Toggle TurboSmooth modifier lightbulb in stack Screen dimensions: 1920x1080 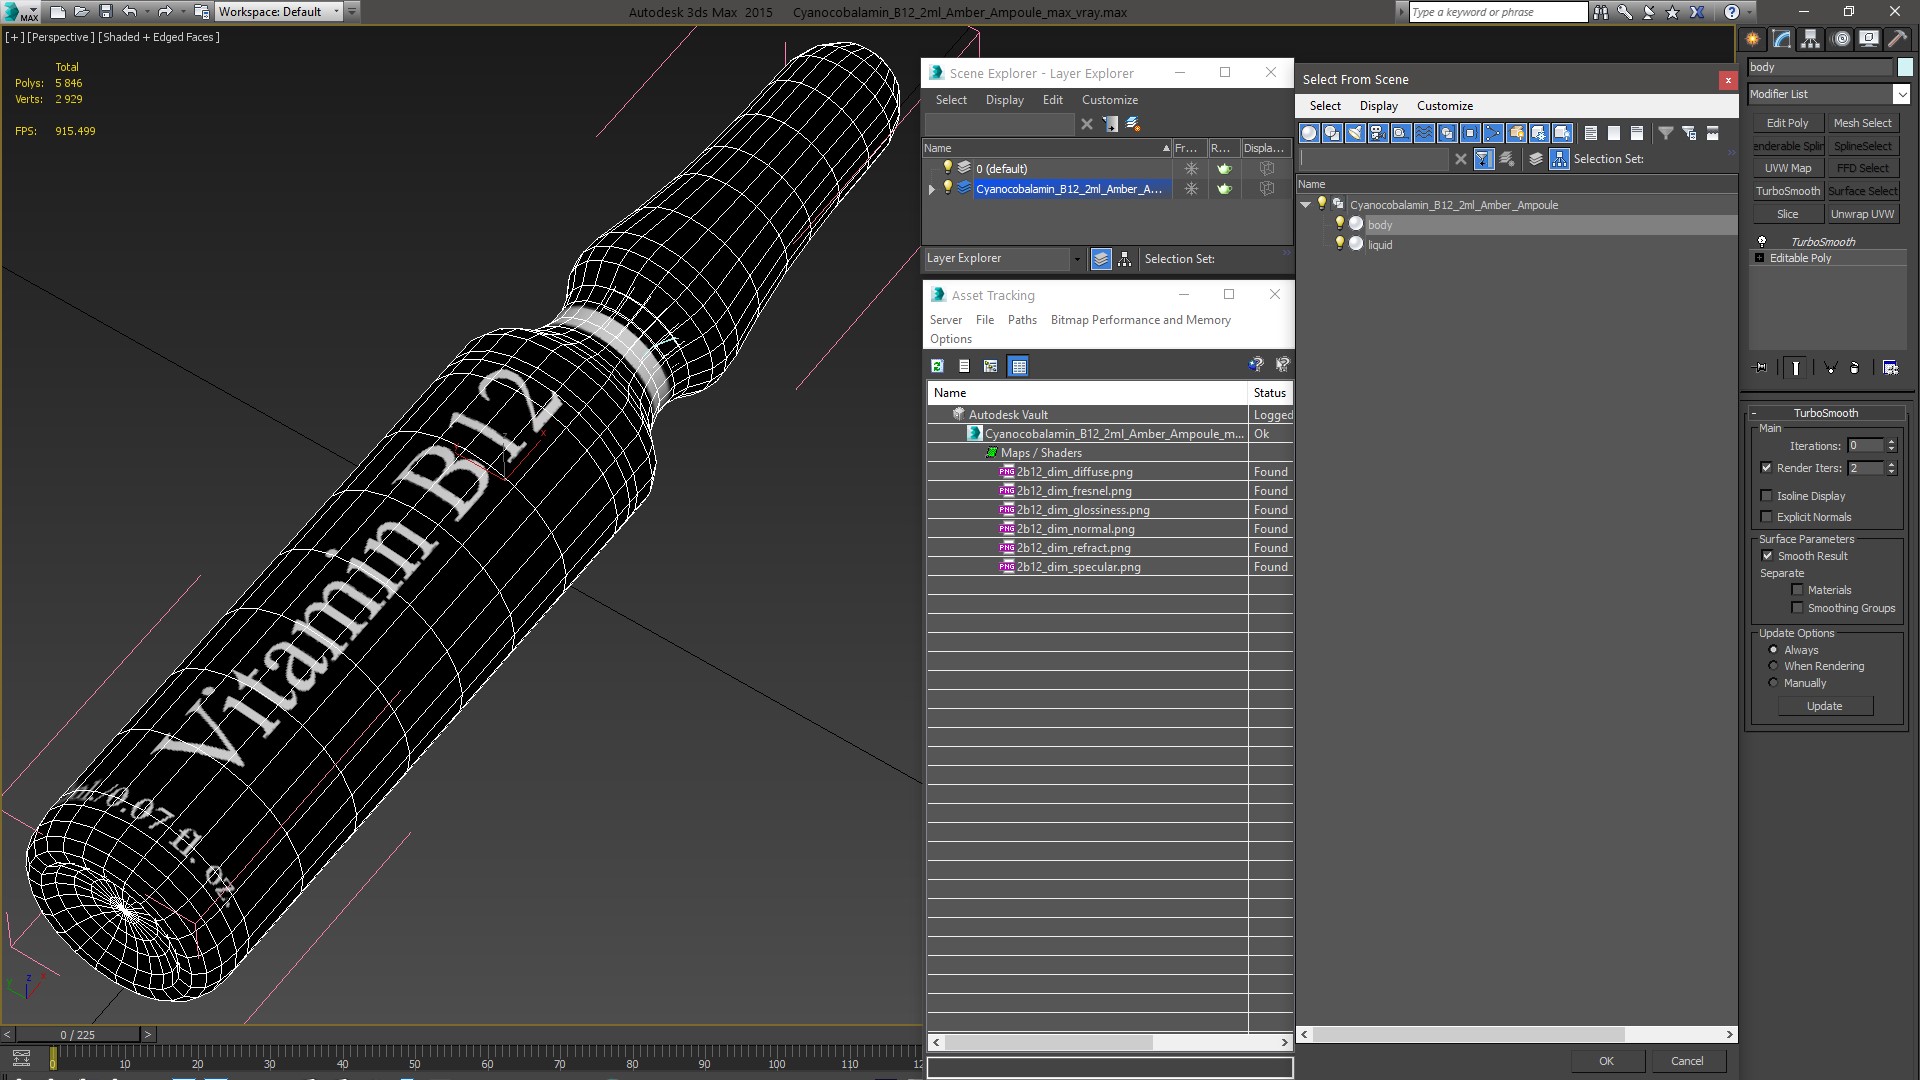pyautogui.click(x=1762, y=242)
